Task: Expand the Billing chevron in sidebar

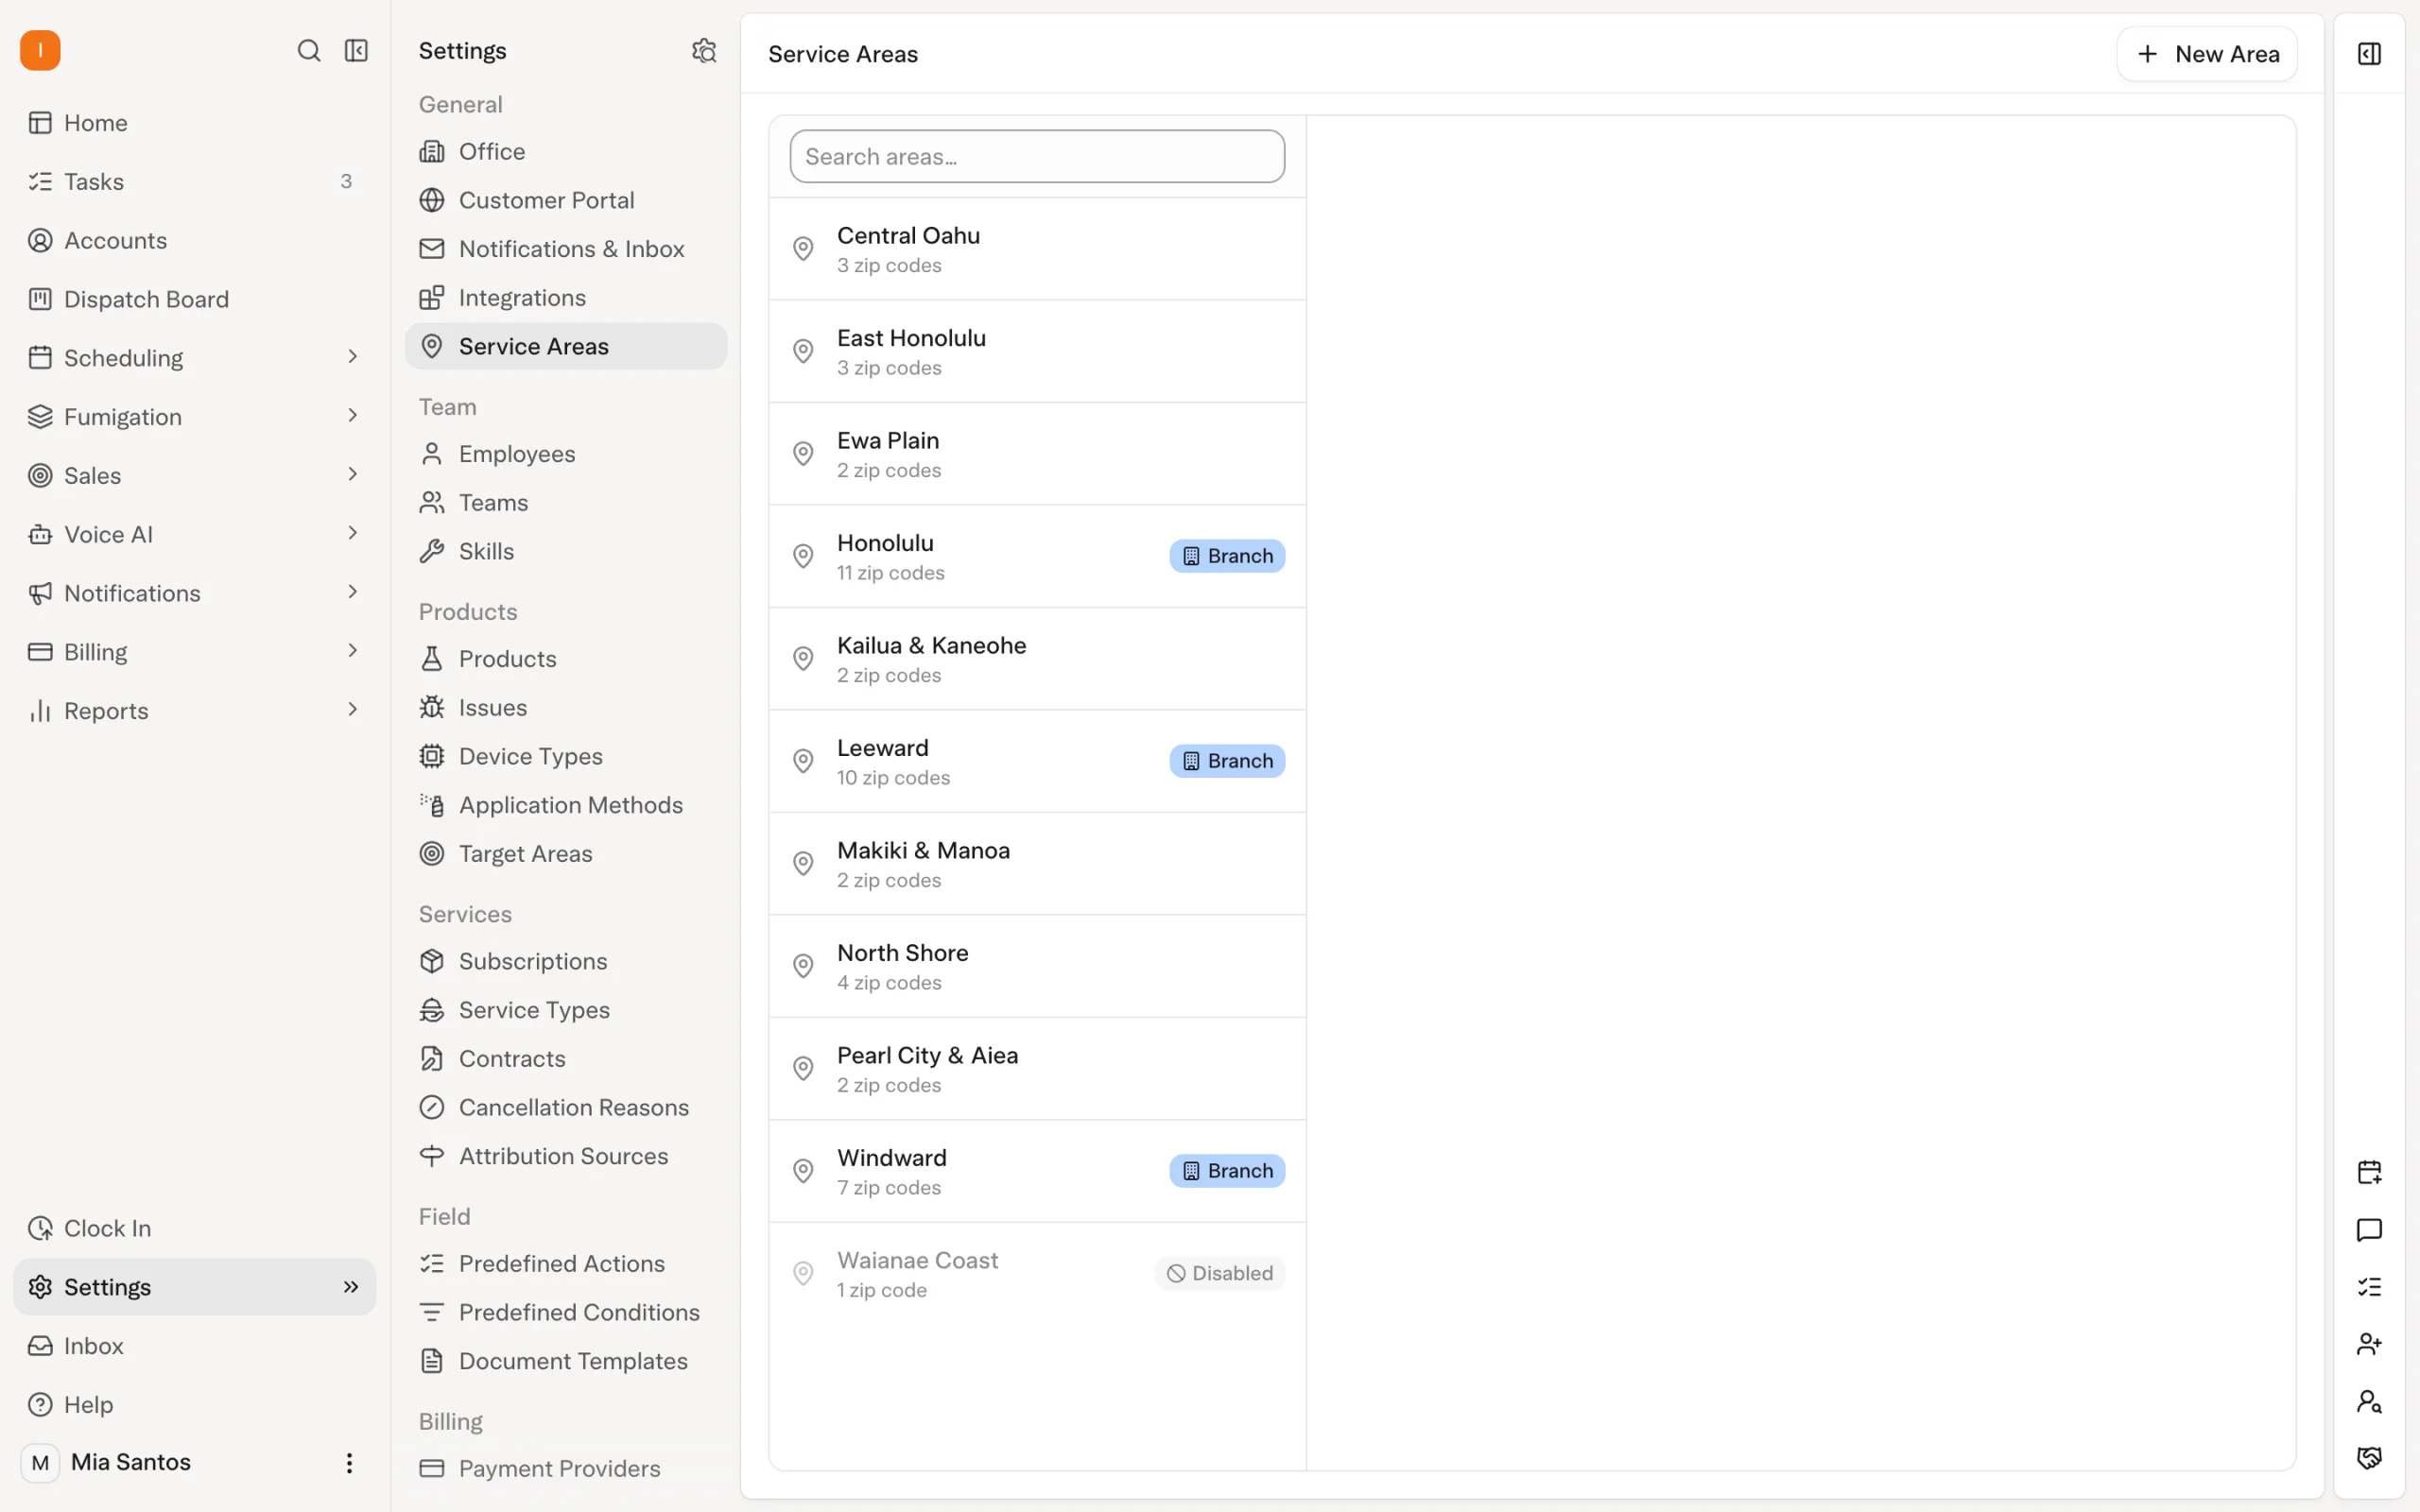Action: click(x=352, y=651)
